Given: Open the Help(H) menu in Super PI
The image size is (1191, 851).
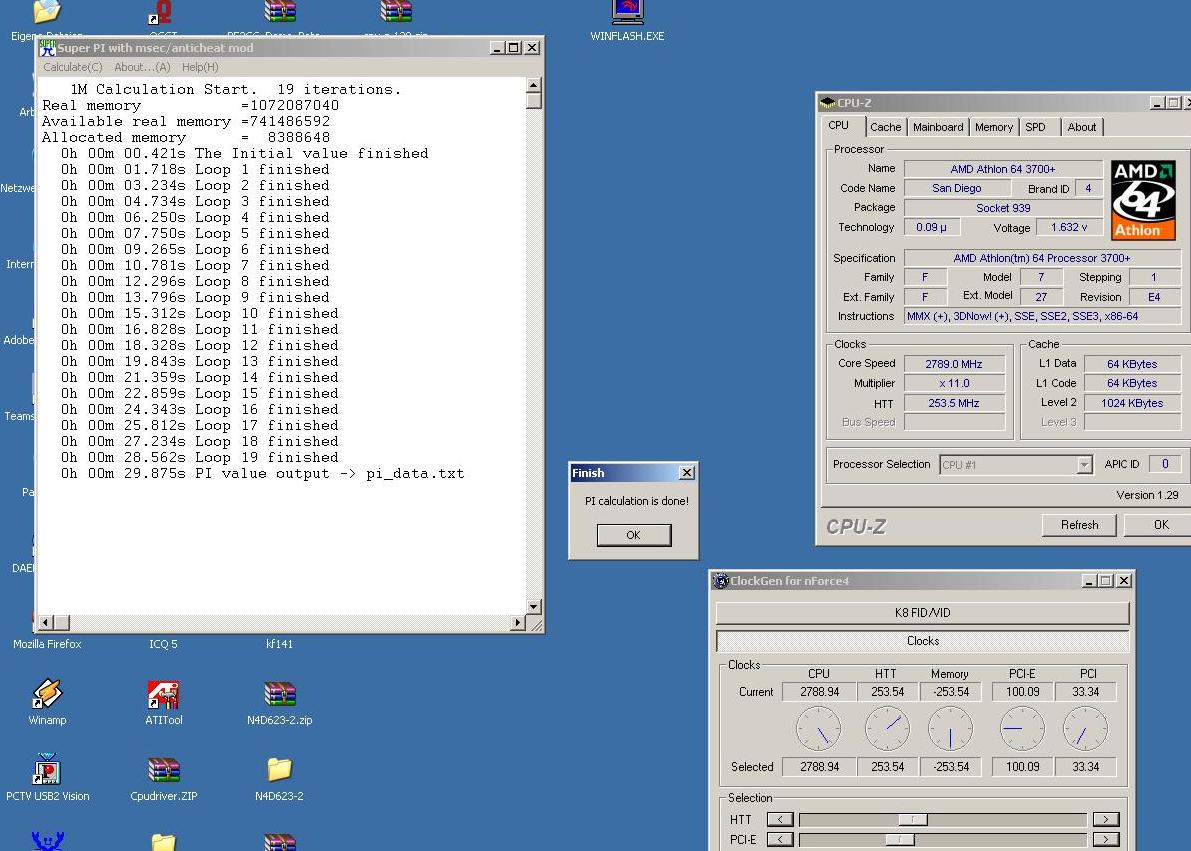Looking at the screenshot, I should 200,67.
